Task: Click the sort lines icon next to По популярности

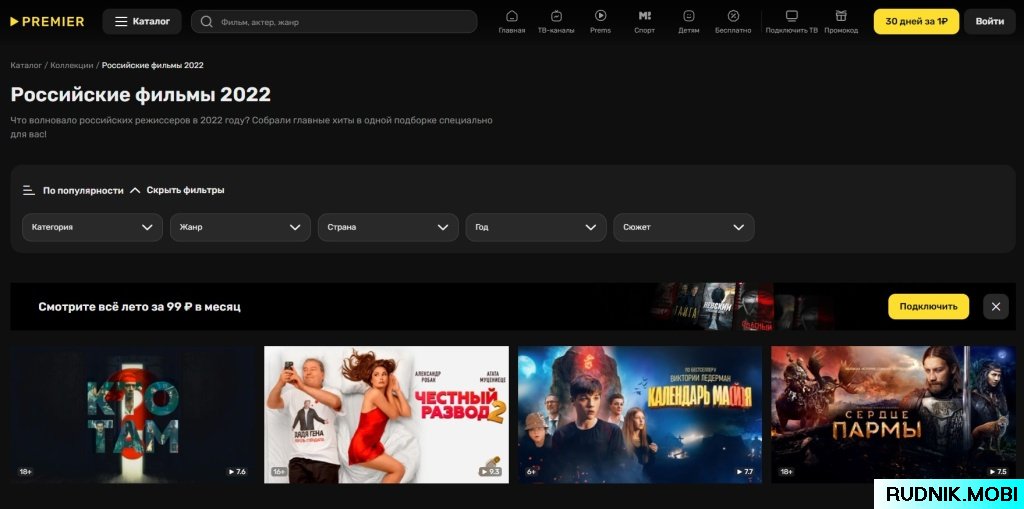Action: [x=29, y=191]
